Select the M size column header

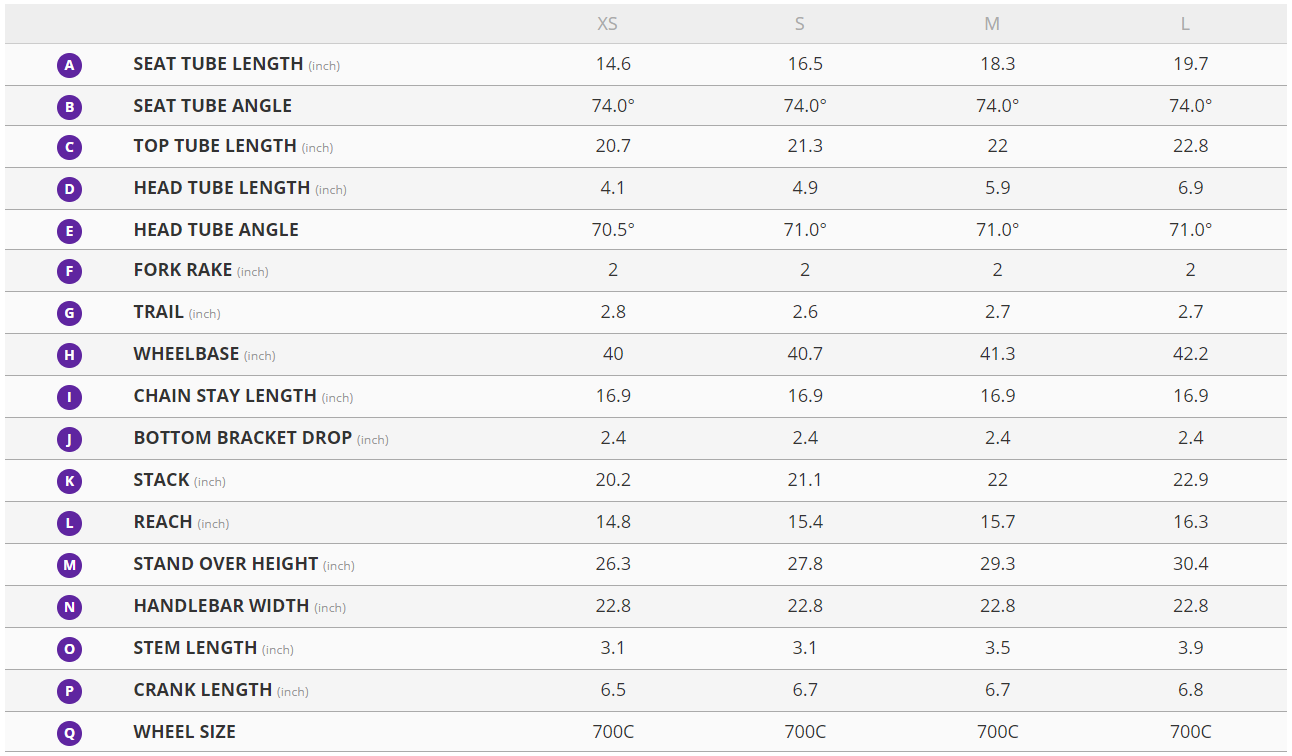[992, 24]
